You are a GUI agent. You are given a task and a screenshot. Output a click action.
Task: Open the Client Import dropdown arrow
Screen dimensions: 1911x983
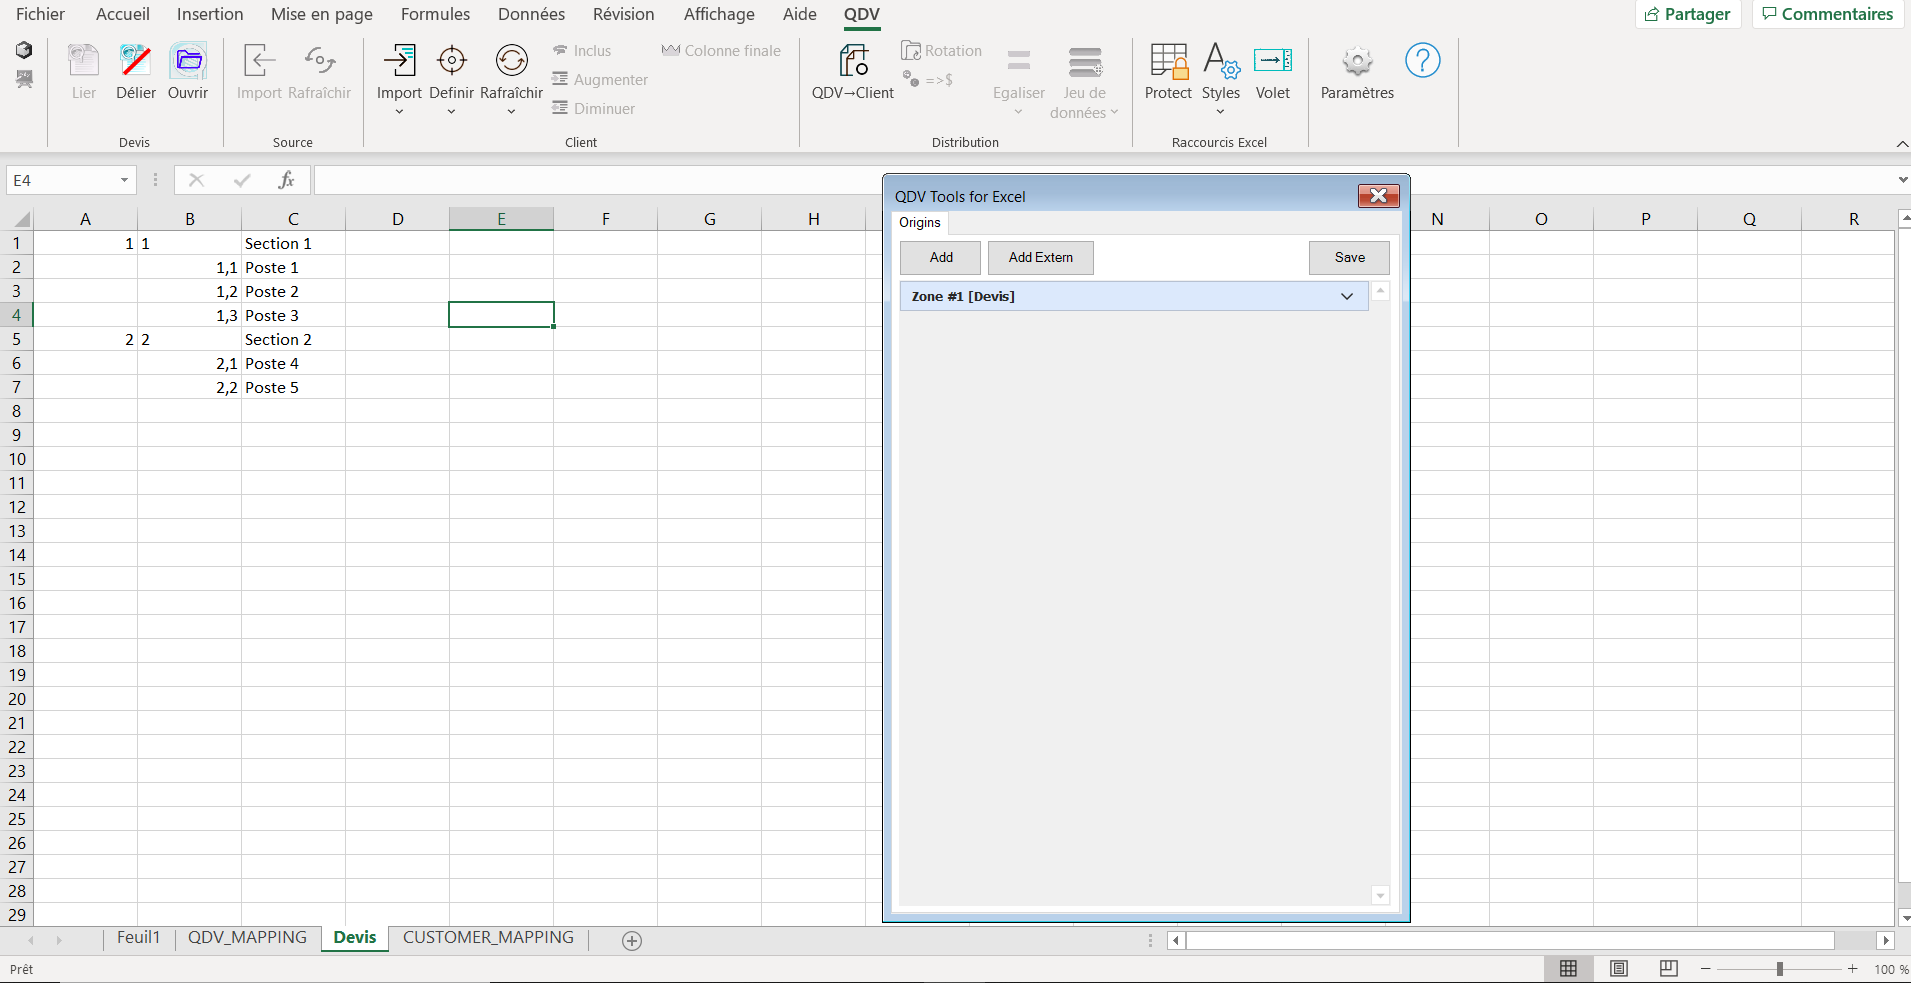pos(399,112)
